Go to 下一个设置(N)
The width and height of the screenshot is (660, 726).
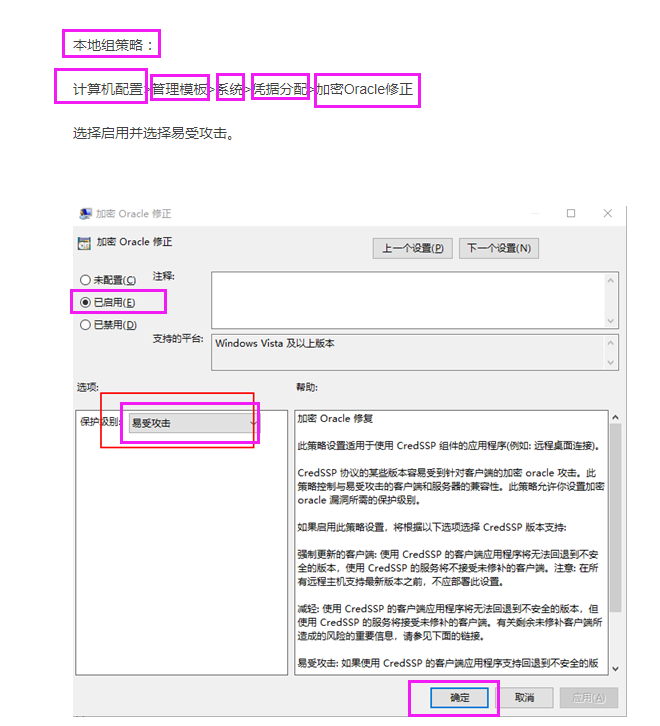[x=499, y=249]
